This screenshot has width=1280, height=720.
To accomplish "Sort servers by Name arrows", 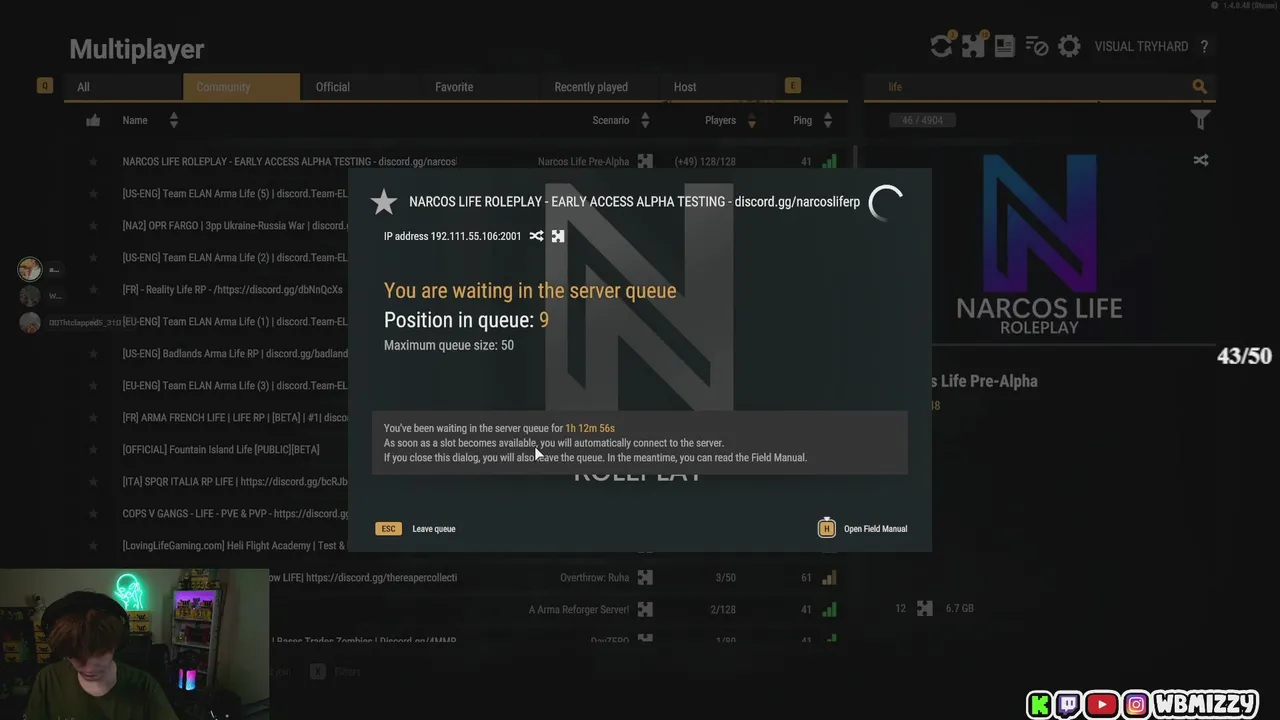I will (x=174, y=120).
